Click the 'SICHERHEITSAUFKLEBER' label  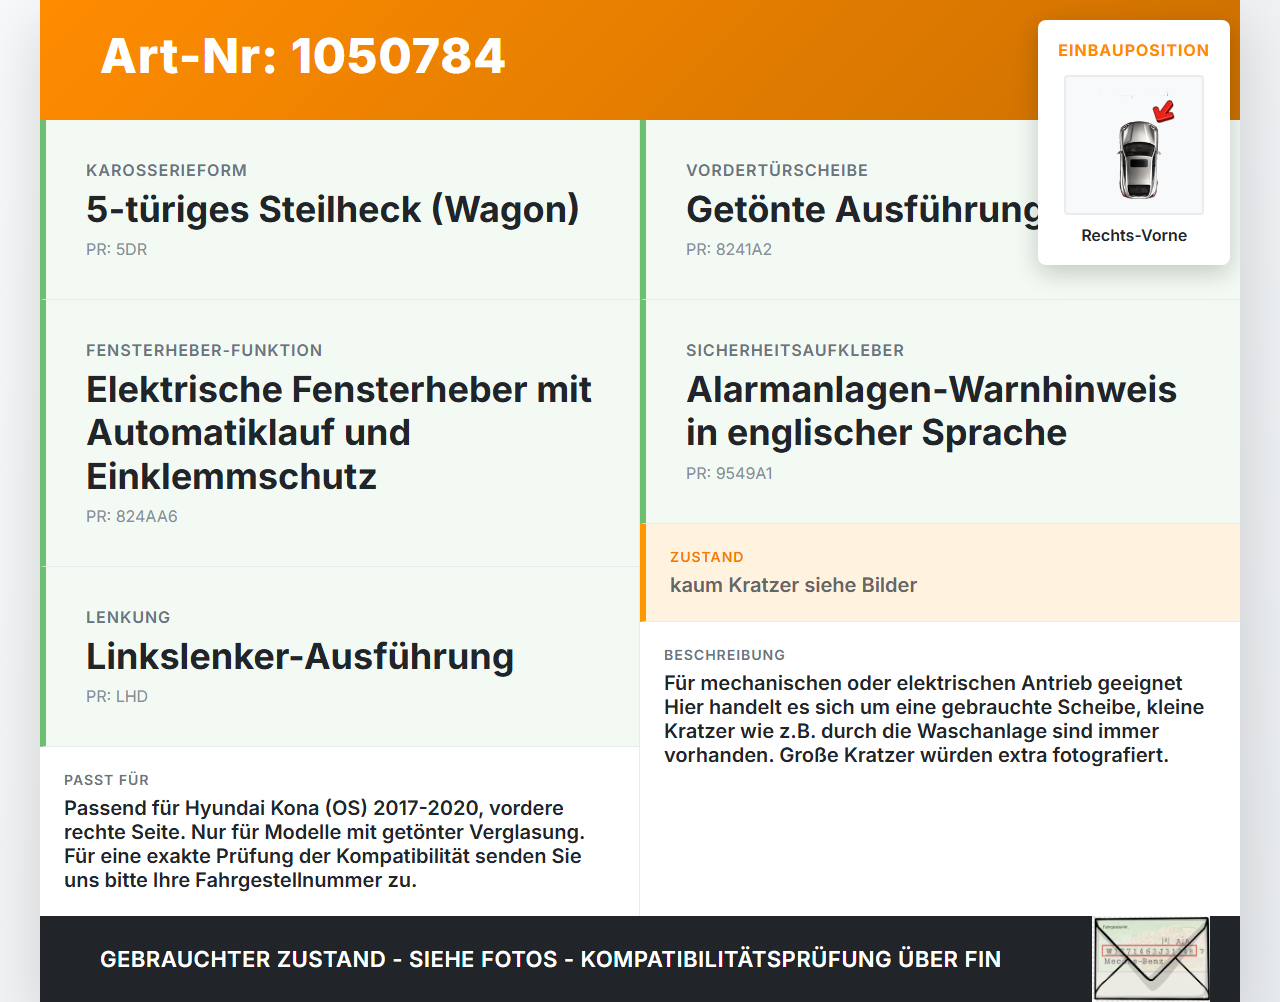(795, 350)
